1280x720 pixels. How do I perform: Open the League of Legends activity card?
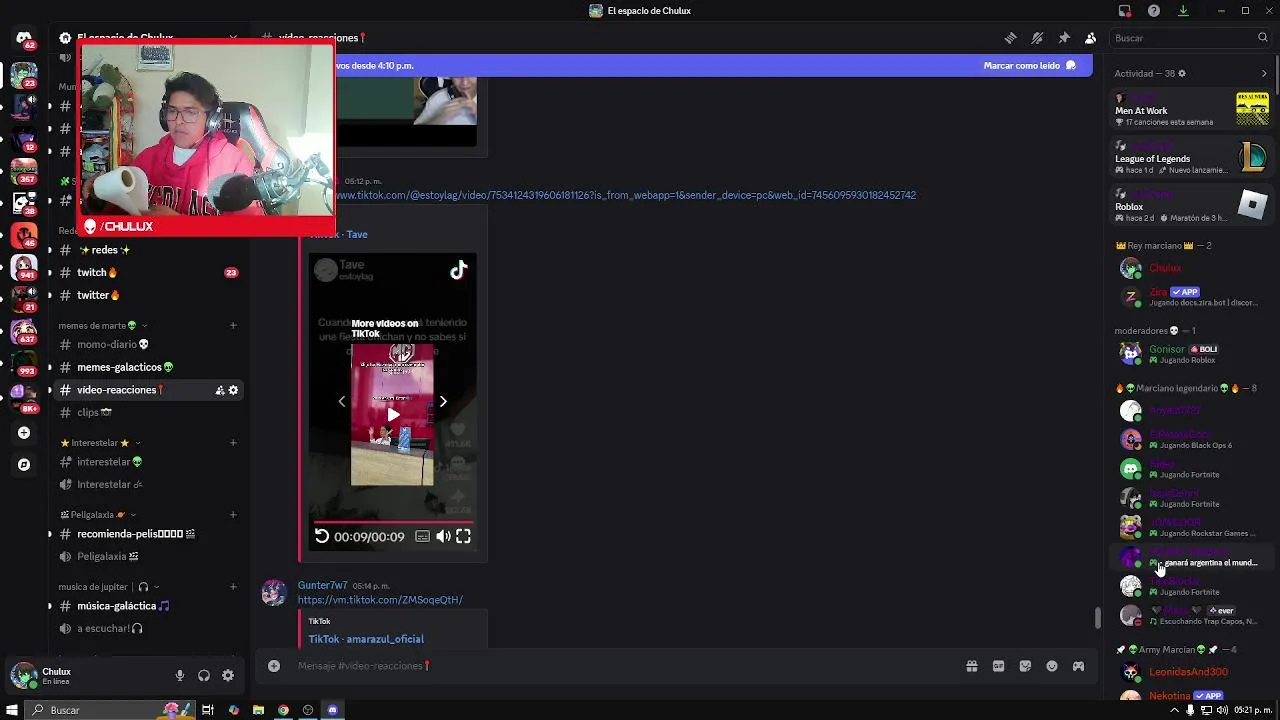(x=1191, y=157)
